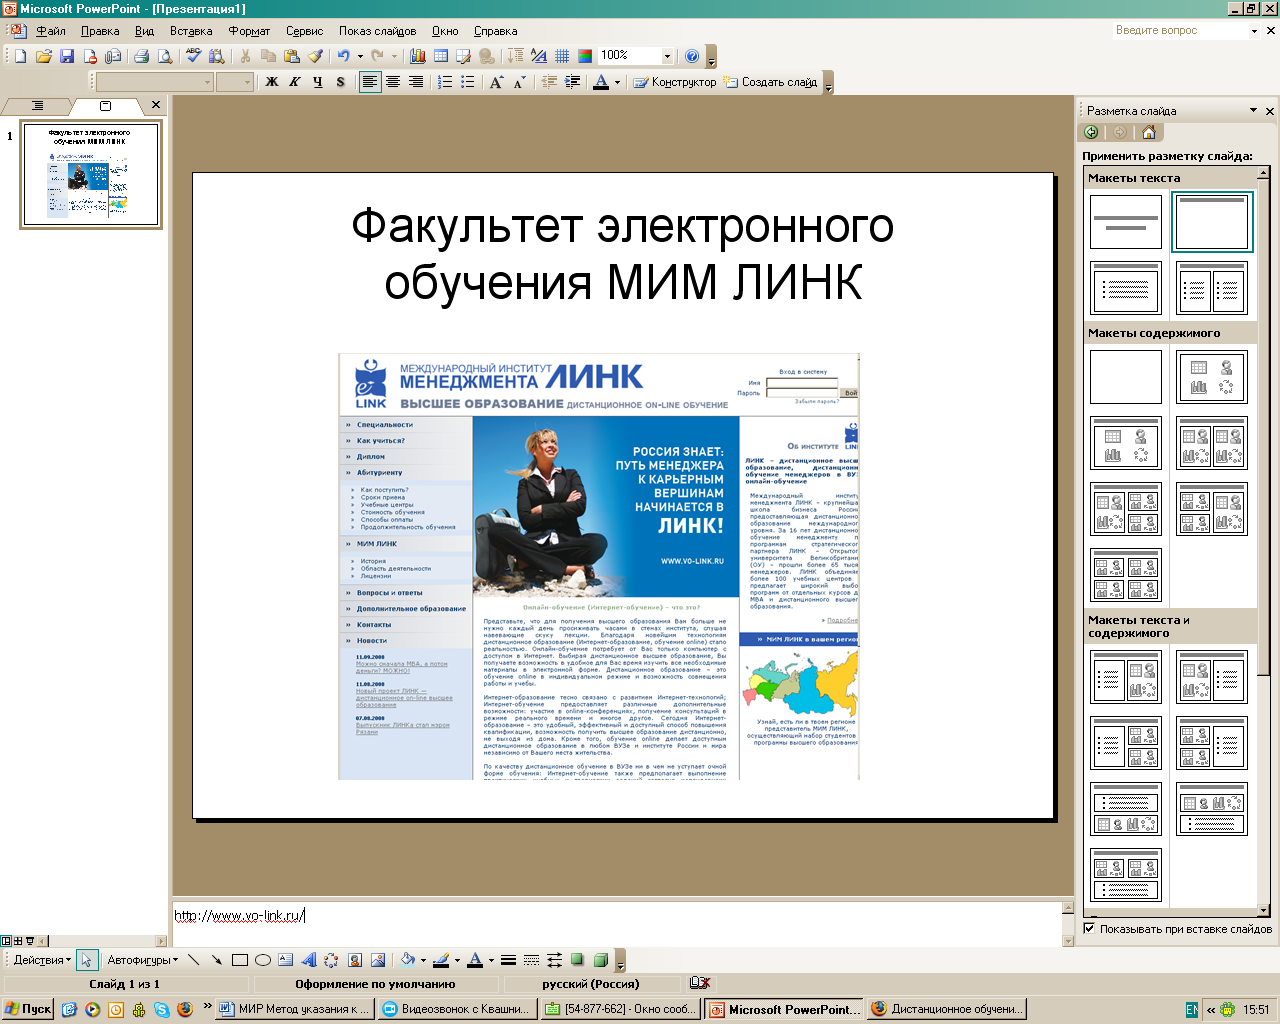Image resolution: width=1280 pixels, height=1024 pixels.
Task: Open the Действия dropdown menu
Action: (42, 960)
